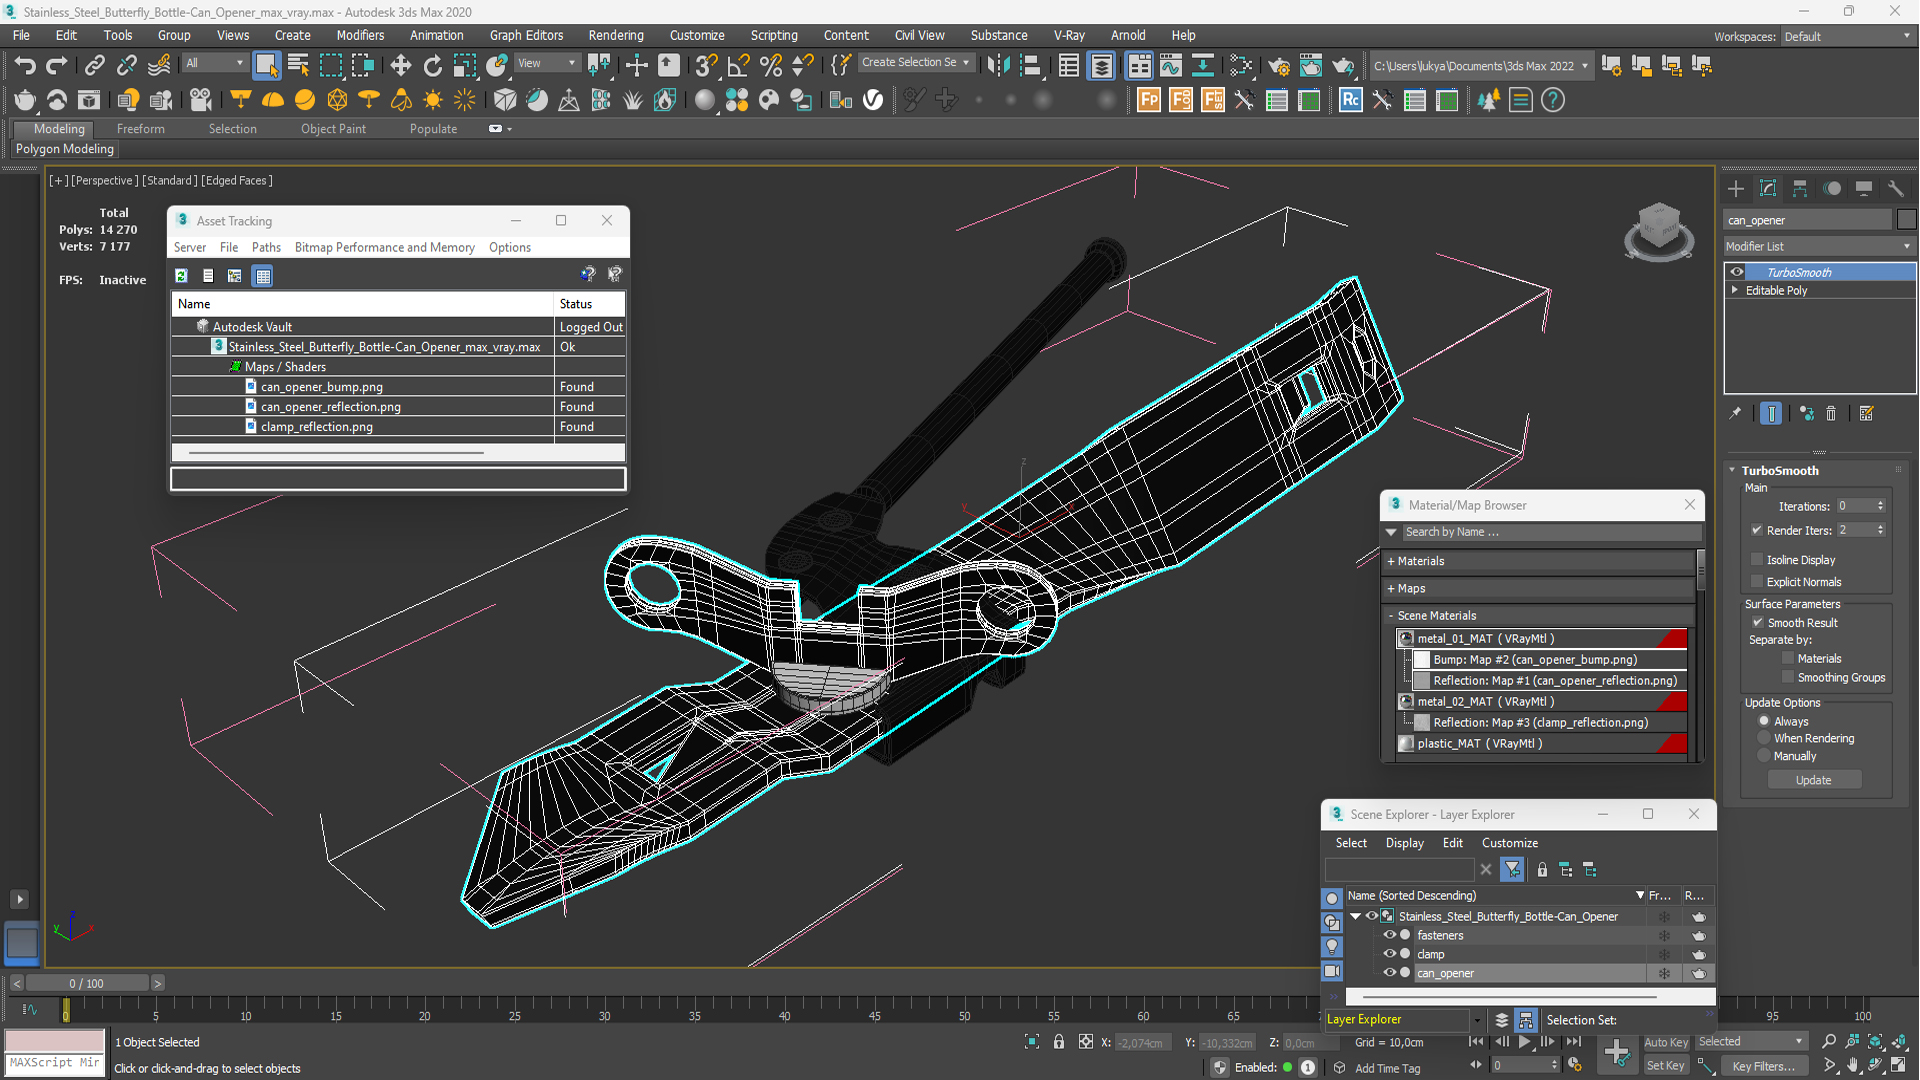Select the When Rendering radio option
Viewport: 1920px width, 1080px height.
point(1764,739)
